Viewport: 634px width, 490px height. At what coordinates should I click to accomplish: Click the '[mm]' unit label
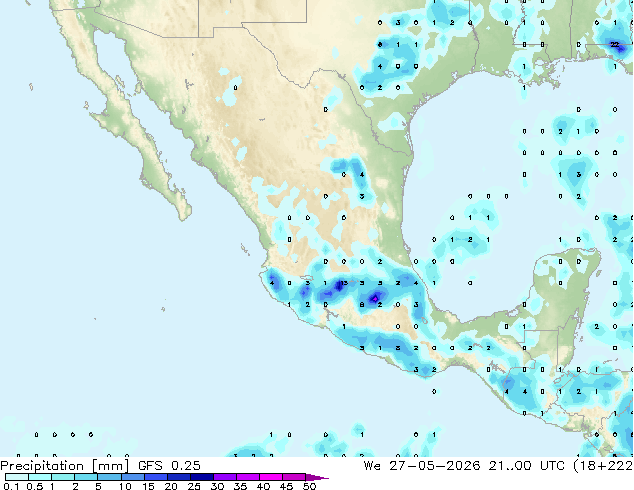(x=111, y=466)
